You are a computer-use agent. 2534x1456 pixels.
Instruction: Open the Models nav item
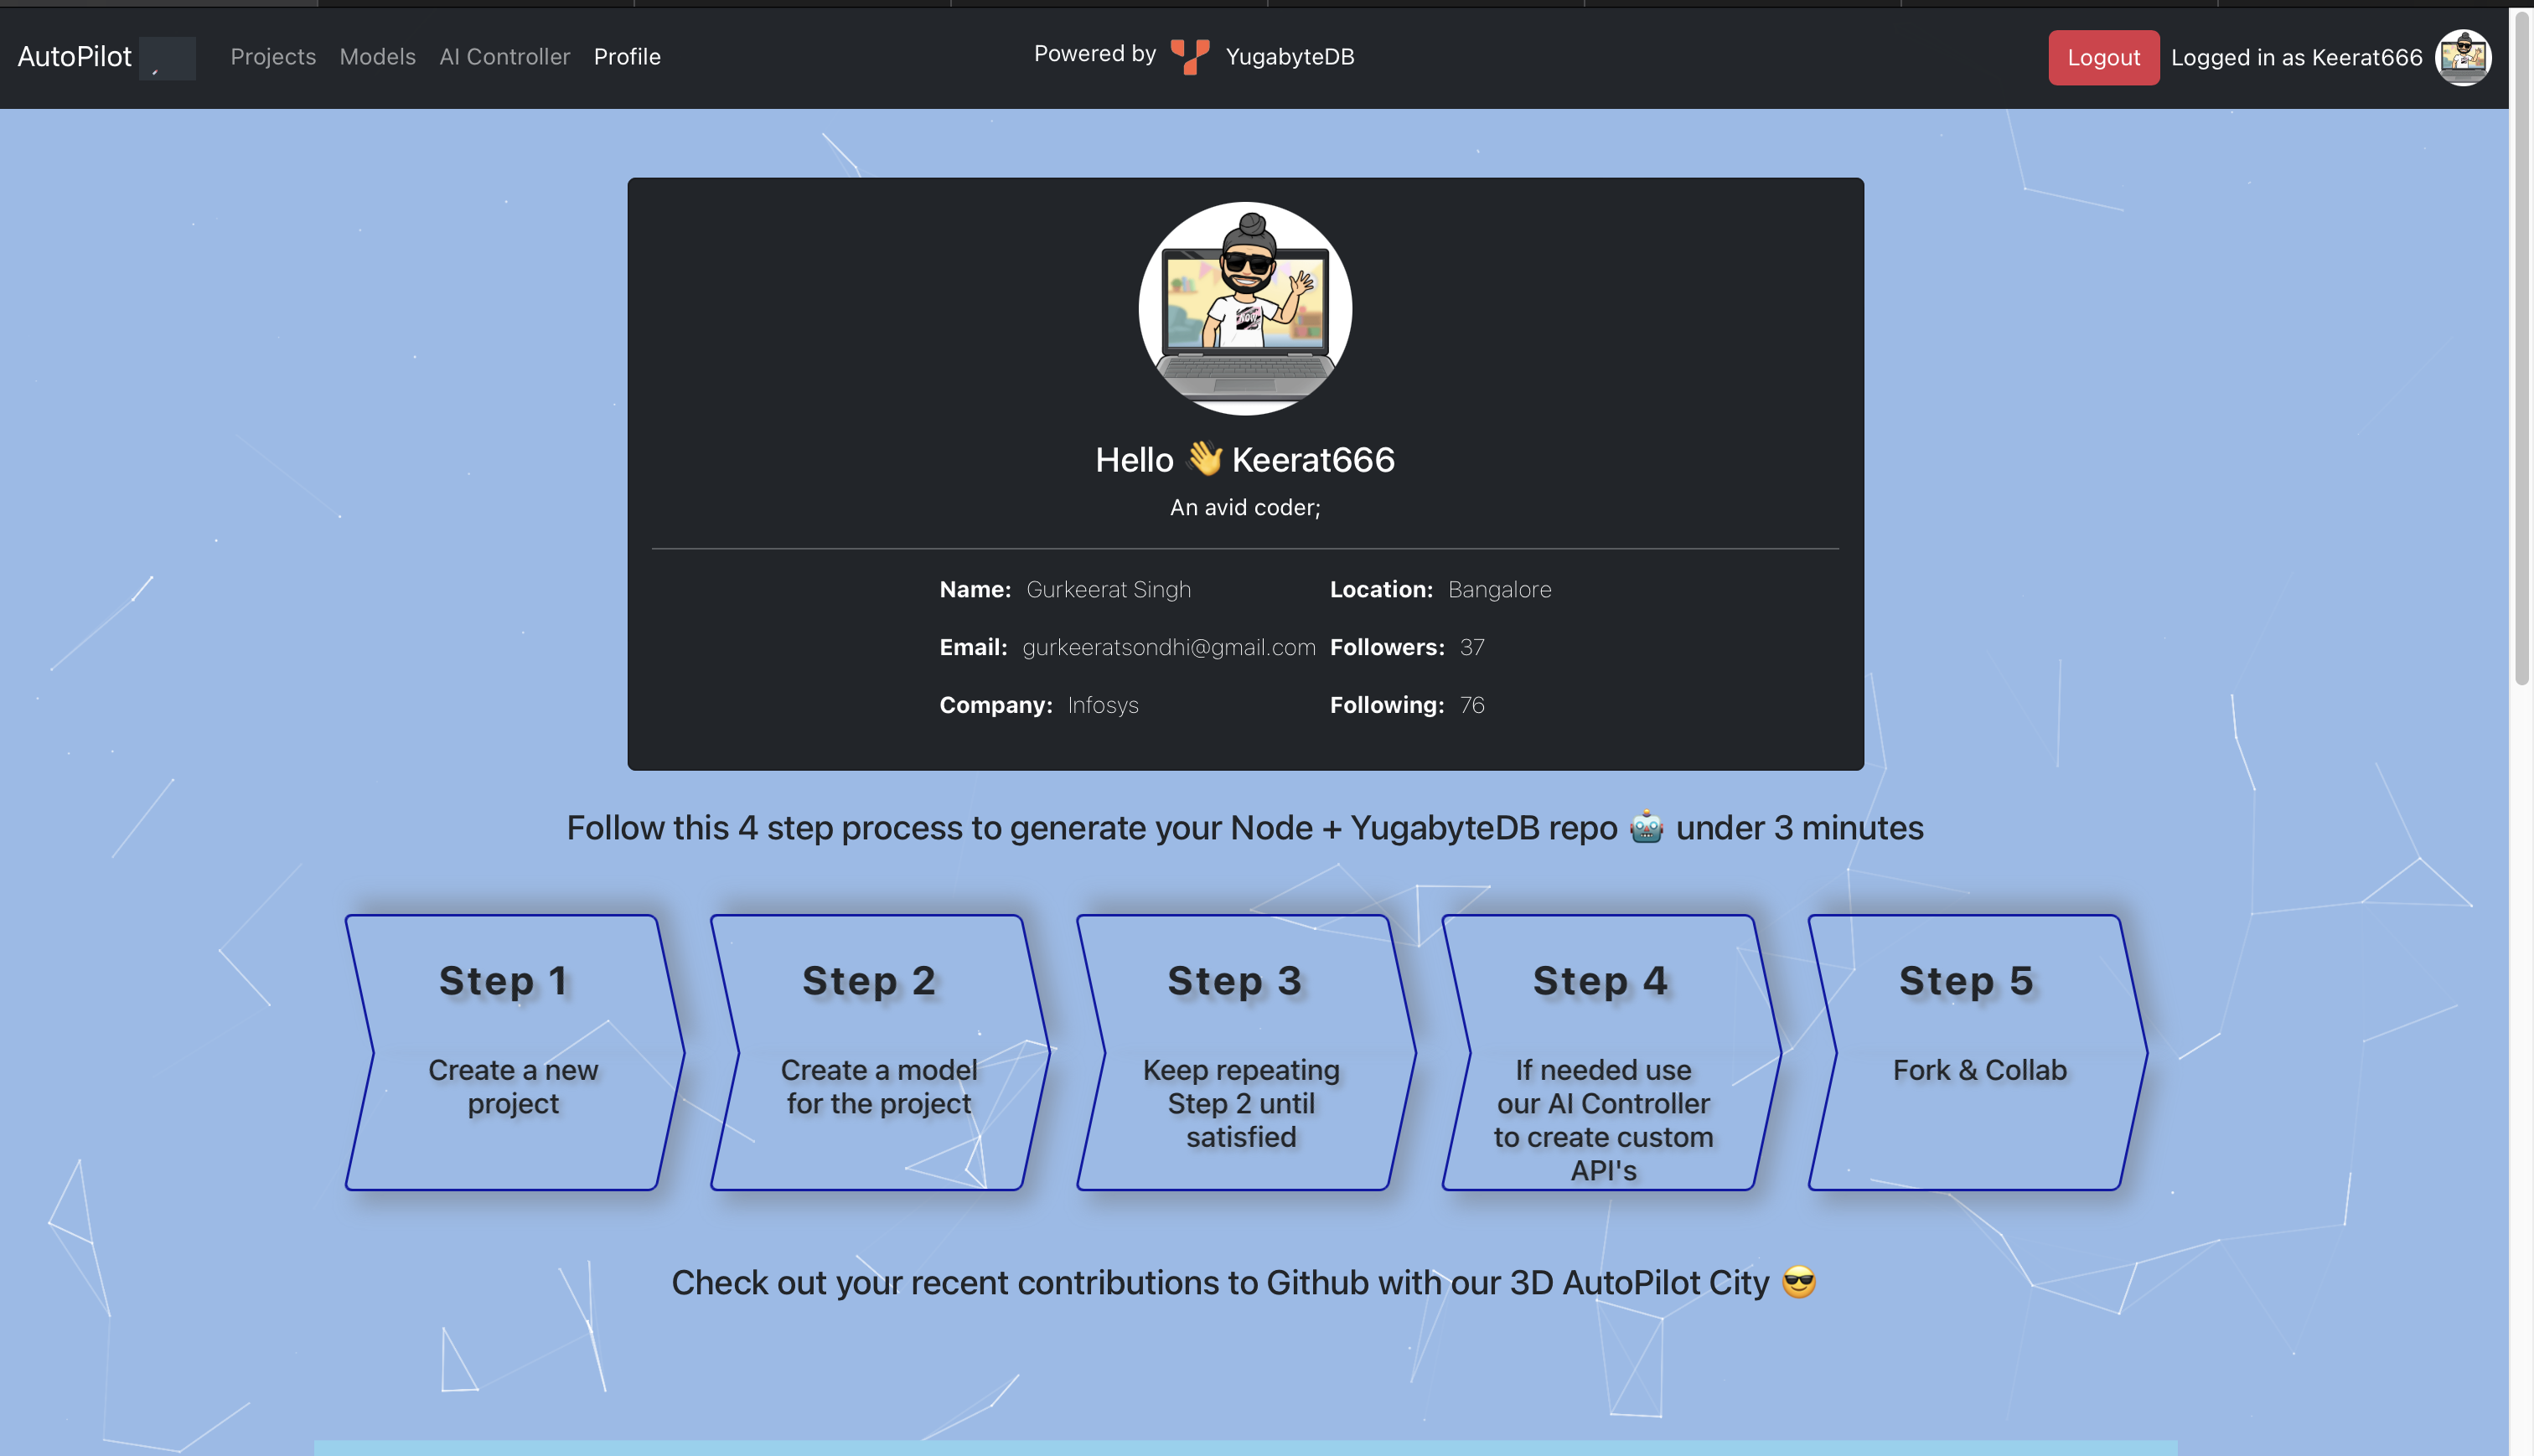377,57
